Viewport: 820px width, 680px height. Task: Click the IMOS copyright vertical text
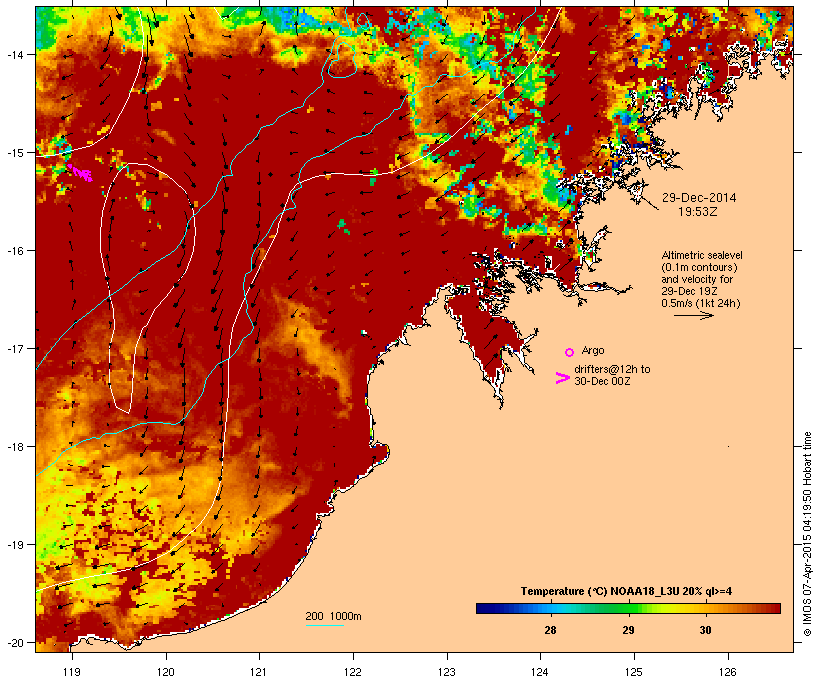click(807, 534)
